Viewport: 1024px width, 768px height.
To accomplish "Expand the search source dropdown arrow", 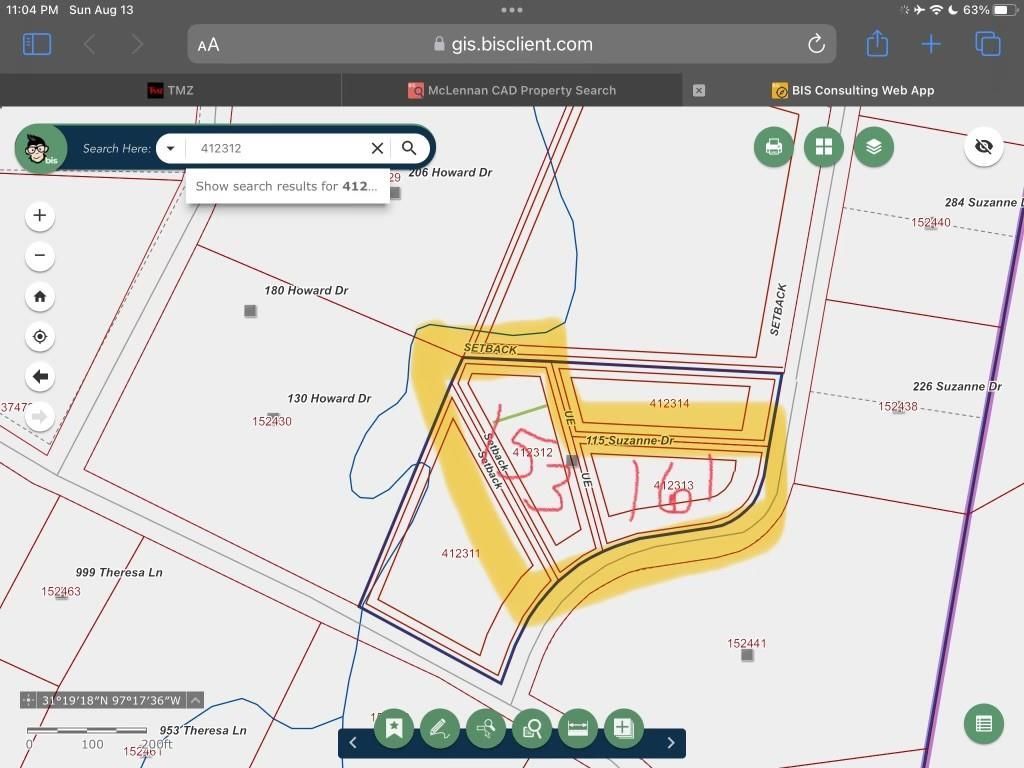I will pyautogui.click(x=171, y=148).
